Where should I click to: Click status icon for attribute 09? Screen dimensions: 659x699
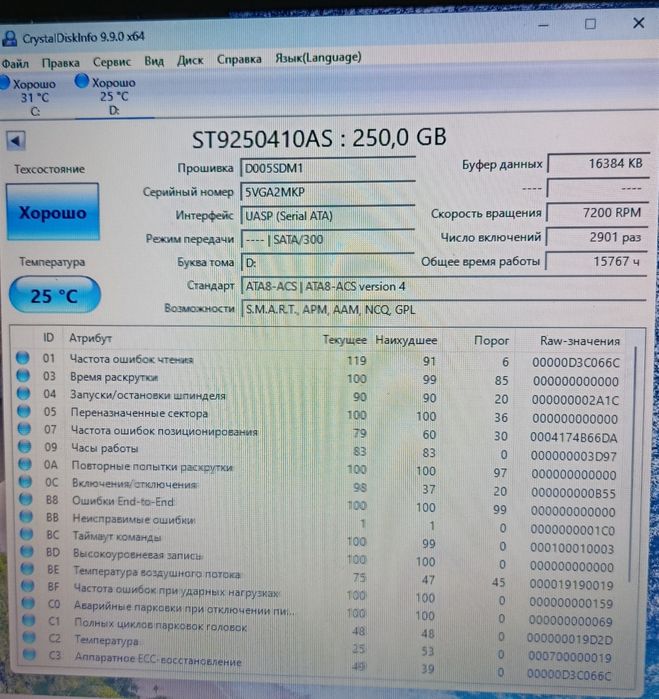click(x=25, y=446)
